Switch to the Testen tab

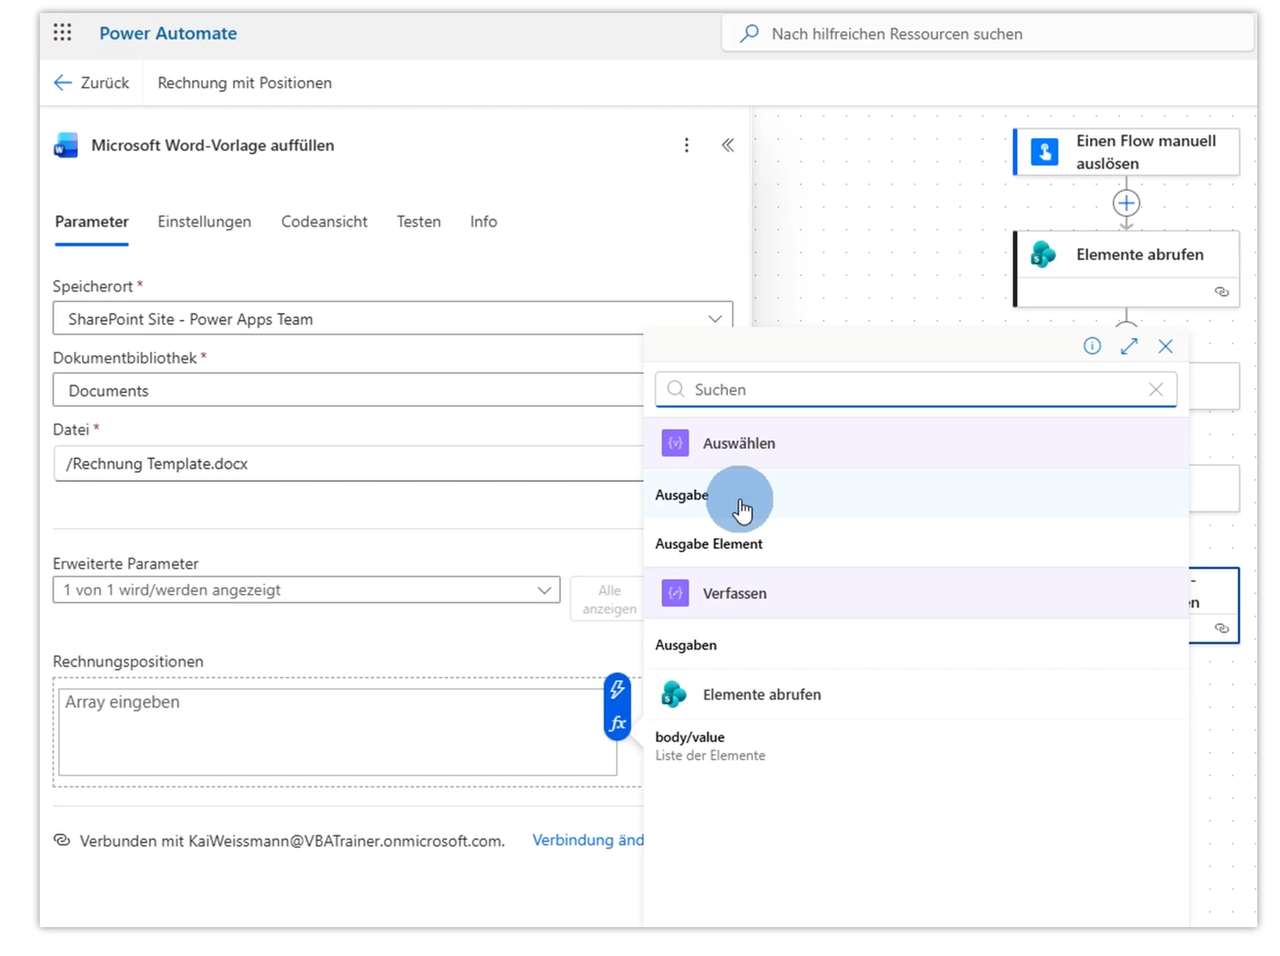(418, 222)
